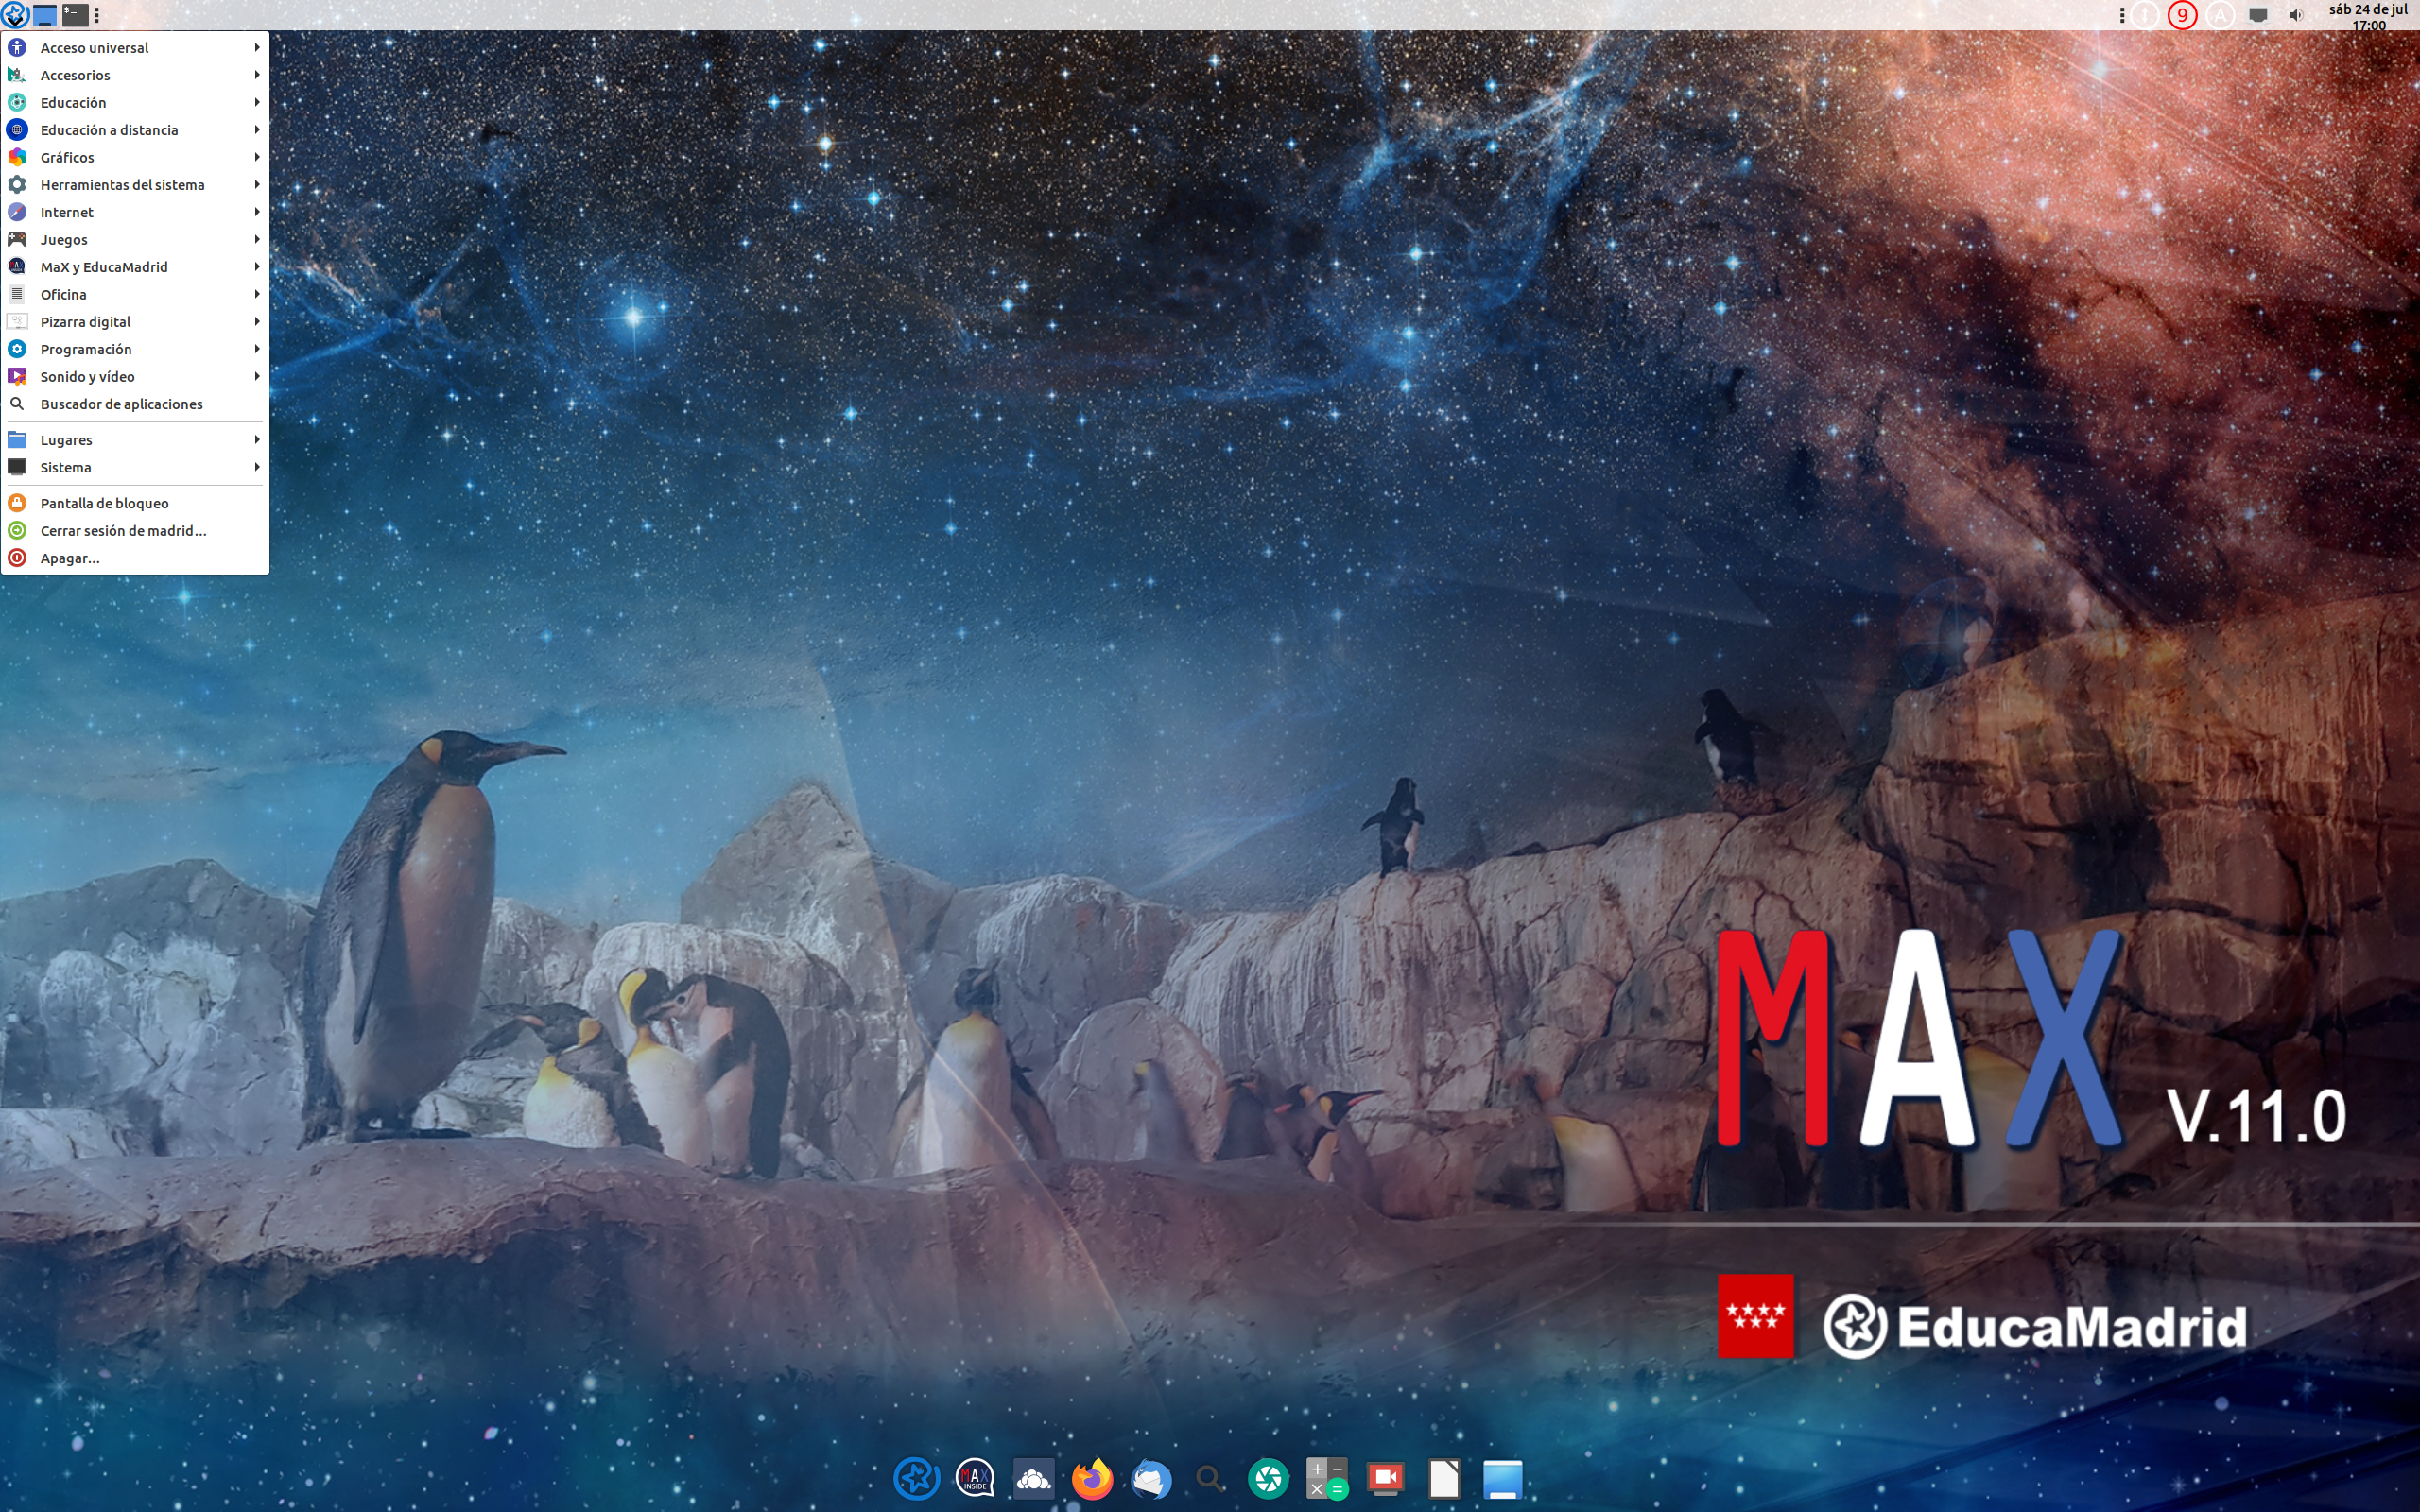
Task: Click the blue file manager launcher in top panel
Action: click(x=44, y=14)
